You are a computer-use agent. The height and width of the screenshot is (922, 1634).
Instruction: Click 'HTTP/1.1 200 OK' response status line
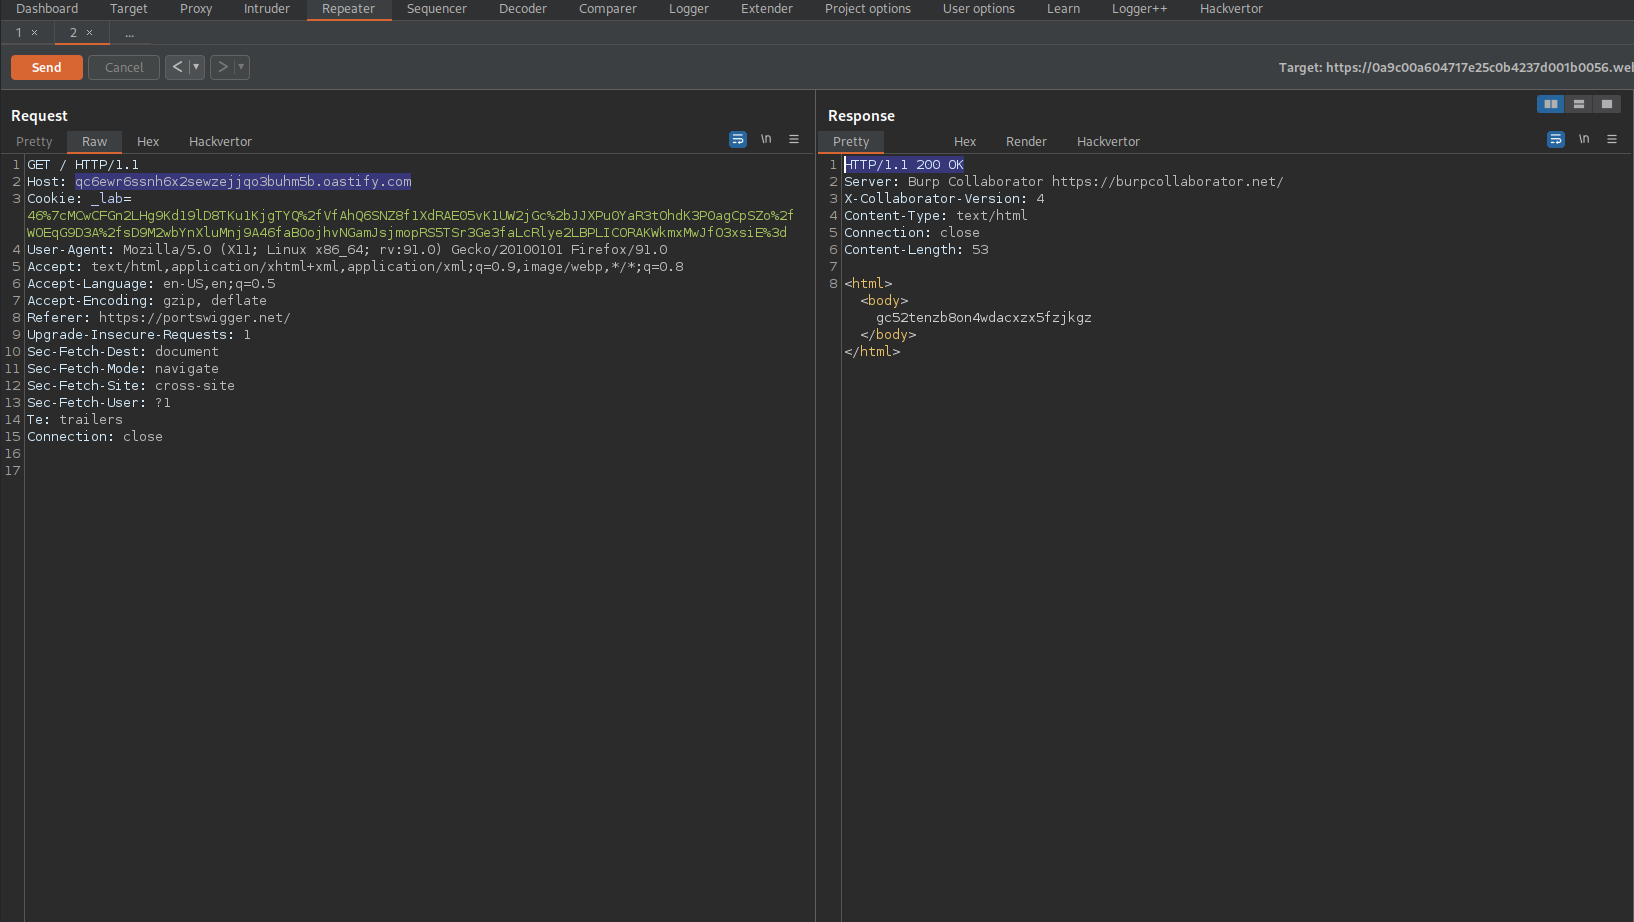pos(904,165)
